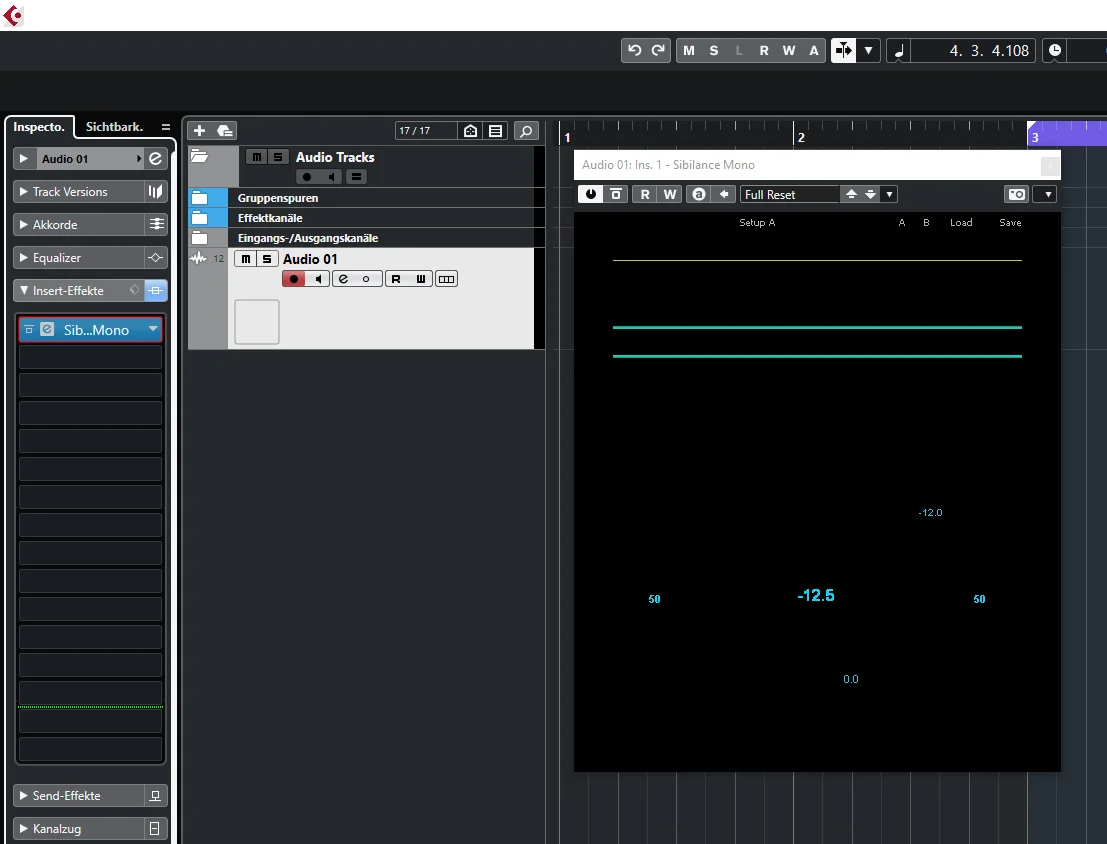1107x844 pixels.
Task: Open the Sib...Mono plugin editor 'e' icon
Action: click(47, 329)
